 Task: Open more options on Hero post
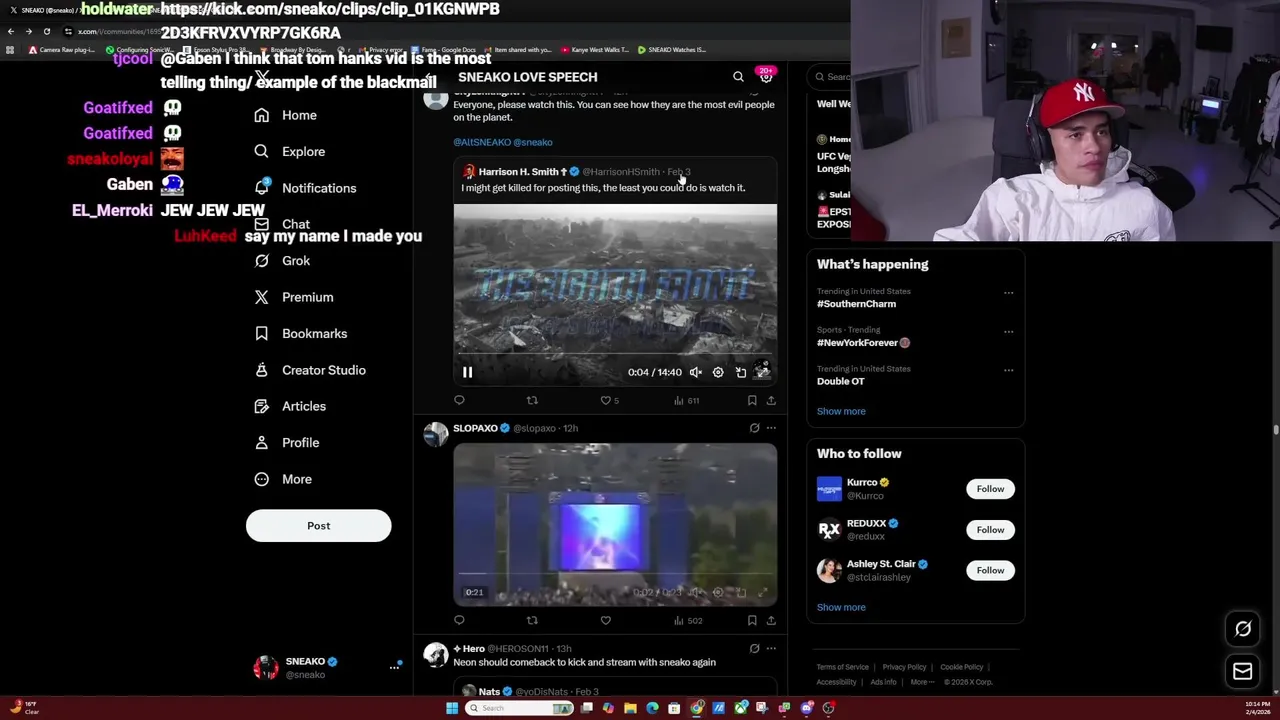tap(771, 648)
